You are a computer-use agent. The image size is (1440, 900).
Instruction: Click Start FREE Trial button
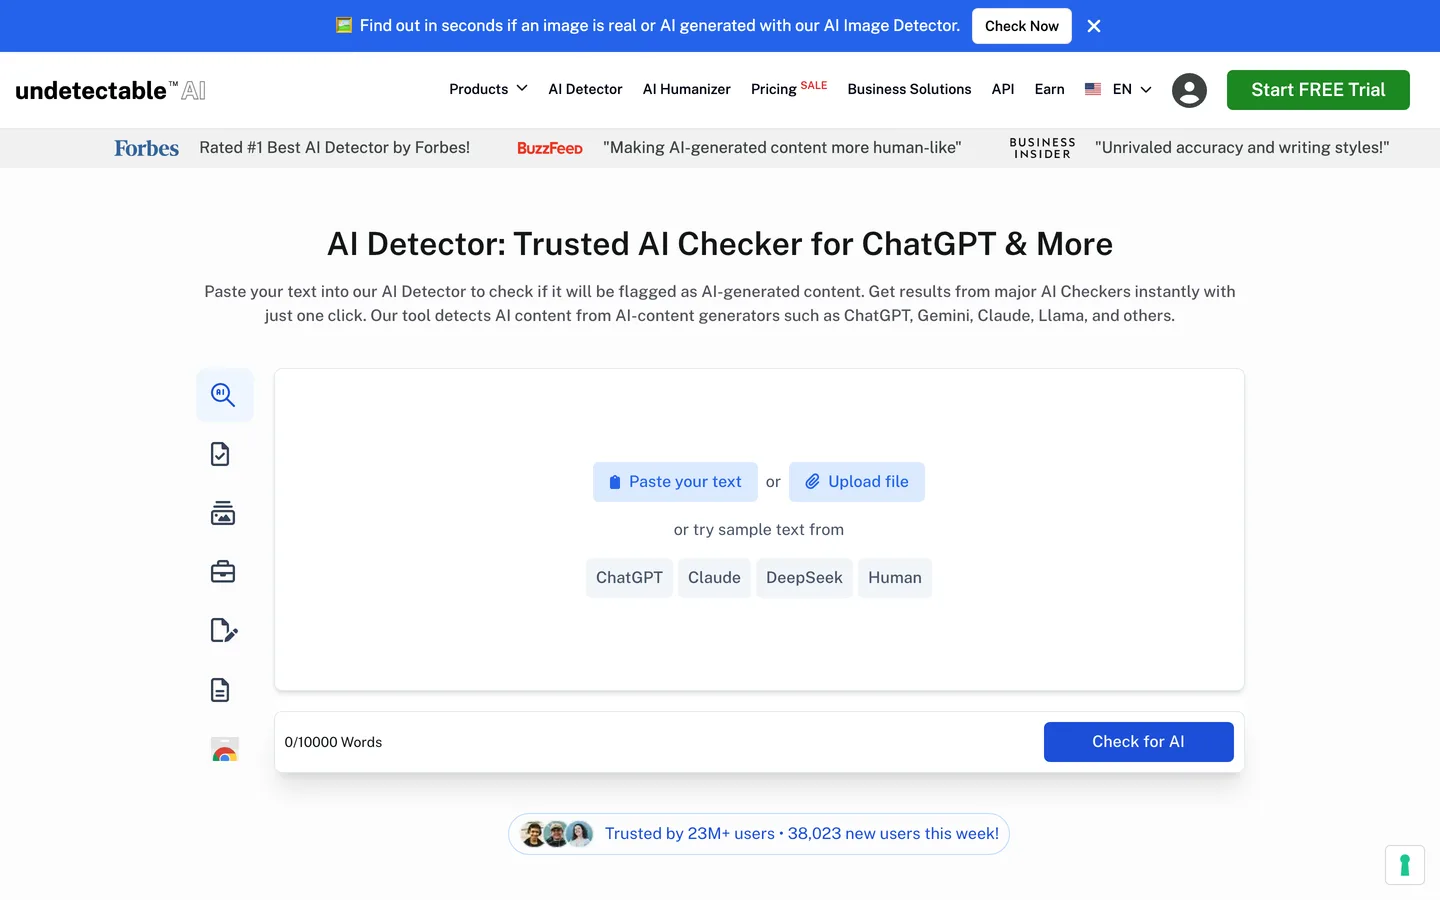tap(1318, 90)
